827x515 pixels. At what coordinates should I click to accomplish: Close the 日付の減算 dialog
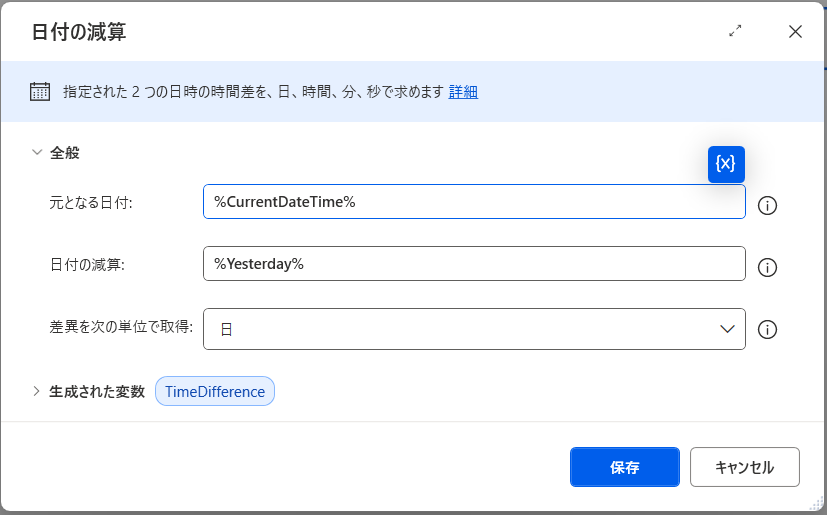795,31
